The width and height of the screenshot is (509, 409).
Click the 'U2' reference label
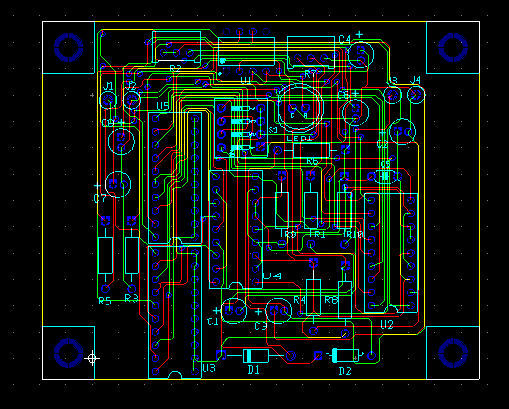click(387, 324)
